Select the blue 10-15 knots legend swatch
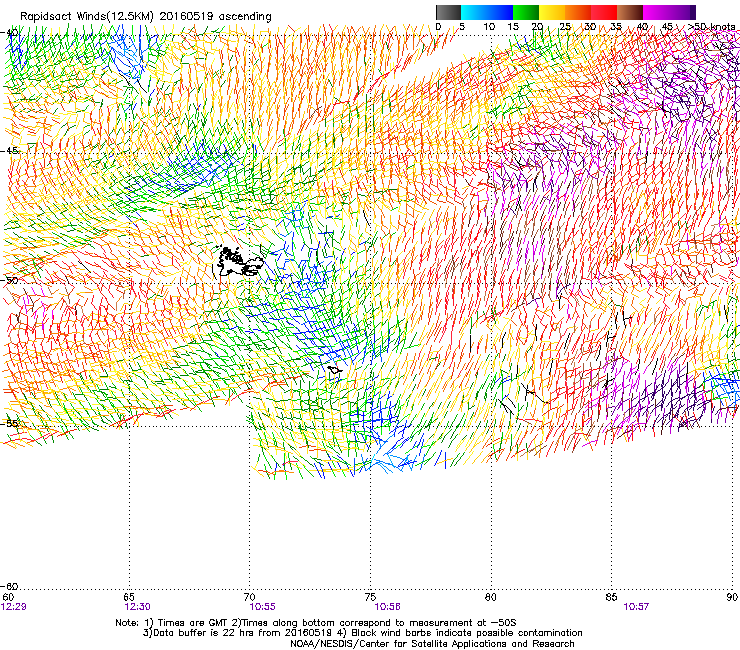This screenshot has height=650, width=740. (500, 12)
